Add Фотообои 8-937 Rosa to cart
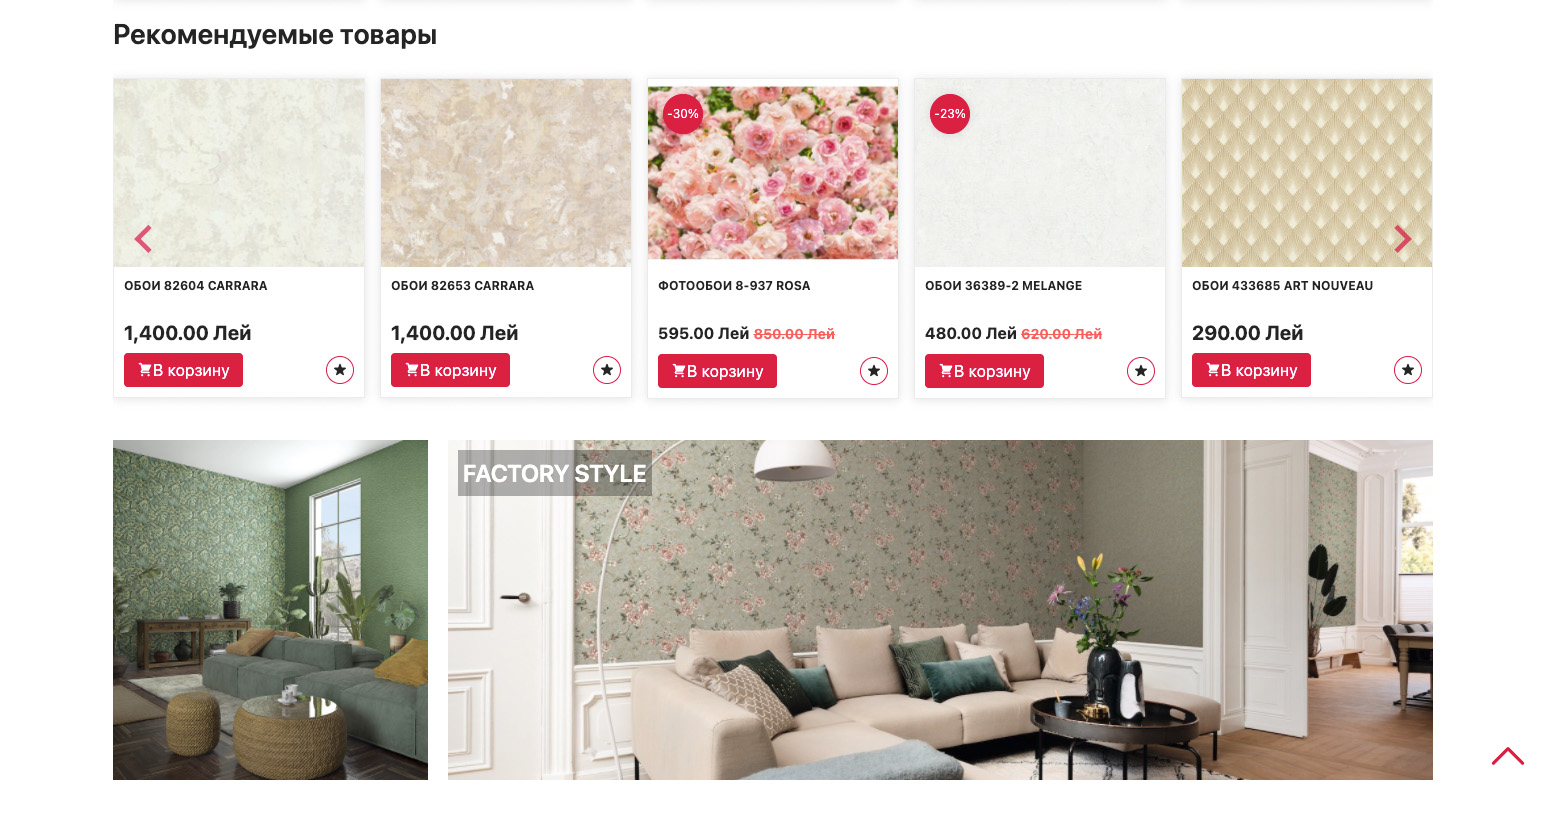The image size is (1545, 821). pyautogui.click(x=717, y=371)
